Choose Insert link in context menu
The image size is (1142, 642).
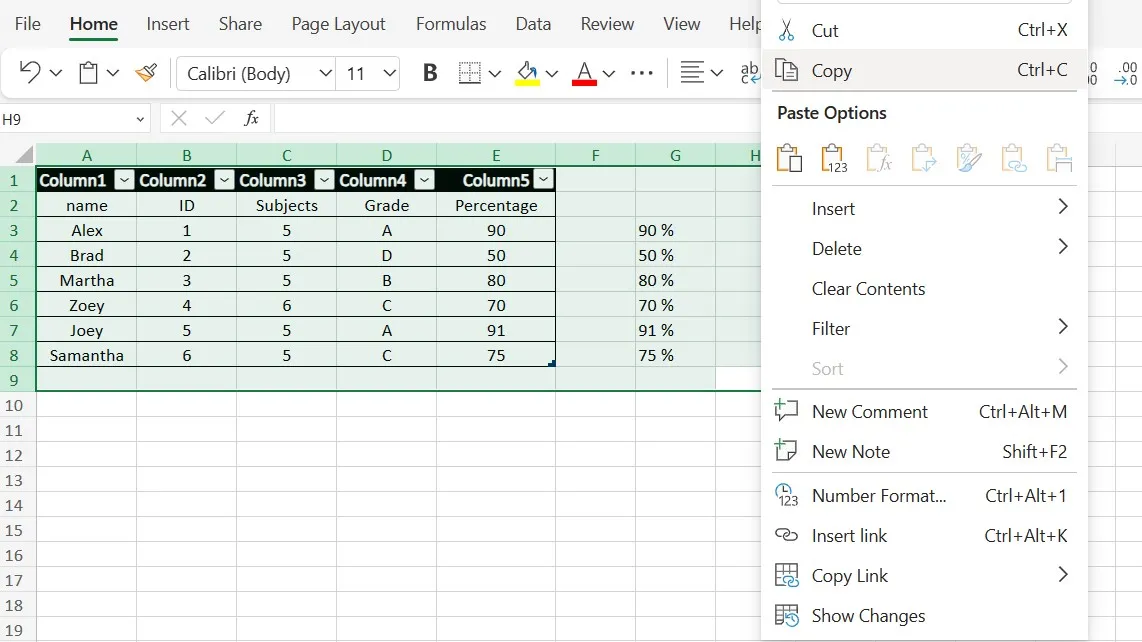coord(924,536)
